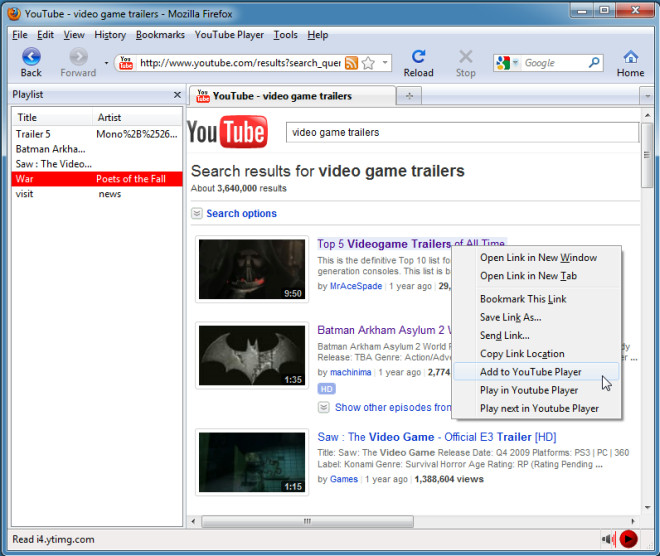Open the File menu
This screenshot has height=556, width=660.
(20, 35)
